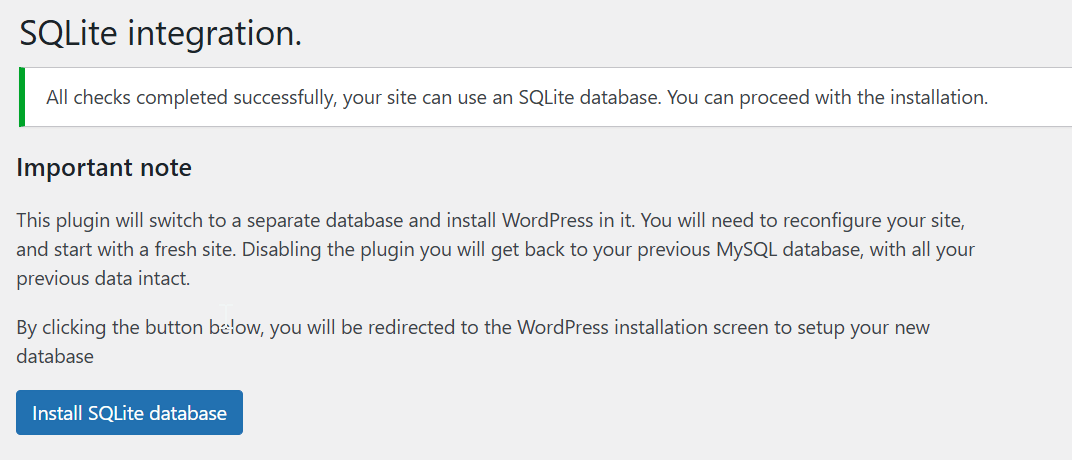This screenshot has width=1072, height=460.
Task: Click the Install SQLite database button
Action: [x=129, y=412]
